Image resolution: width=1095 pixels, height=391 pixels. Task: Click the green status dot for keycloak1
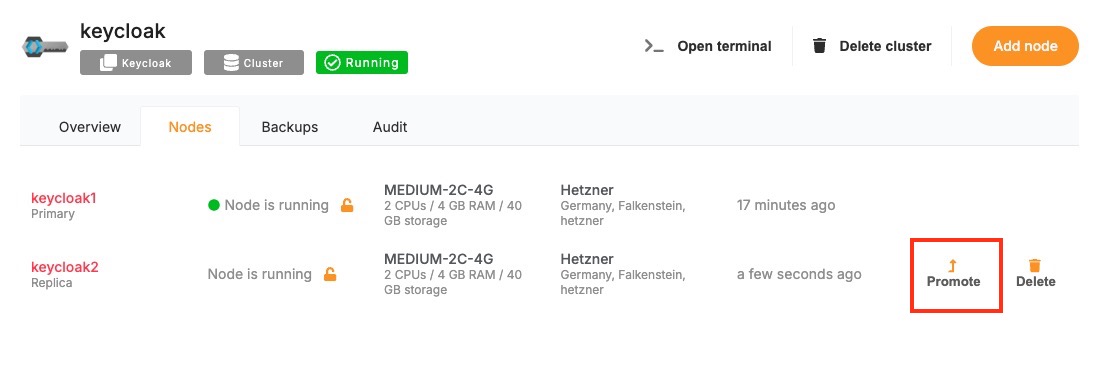pos(214,205)
